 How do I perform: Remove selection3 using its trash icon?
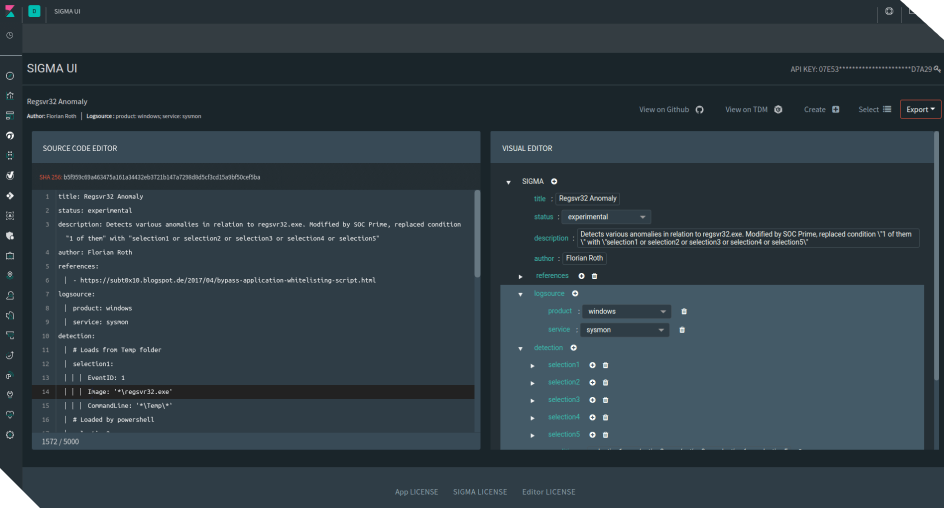coord(605,400)
